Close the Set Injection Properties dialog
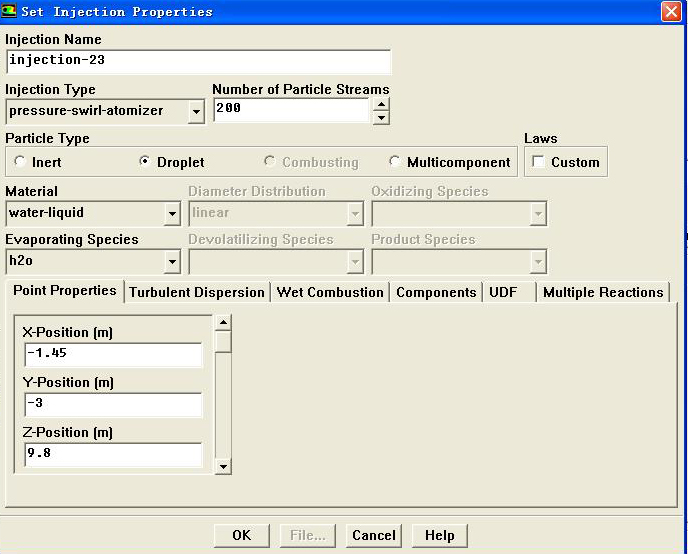The image size is (688, 554). point(671,11)
